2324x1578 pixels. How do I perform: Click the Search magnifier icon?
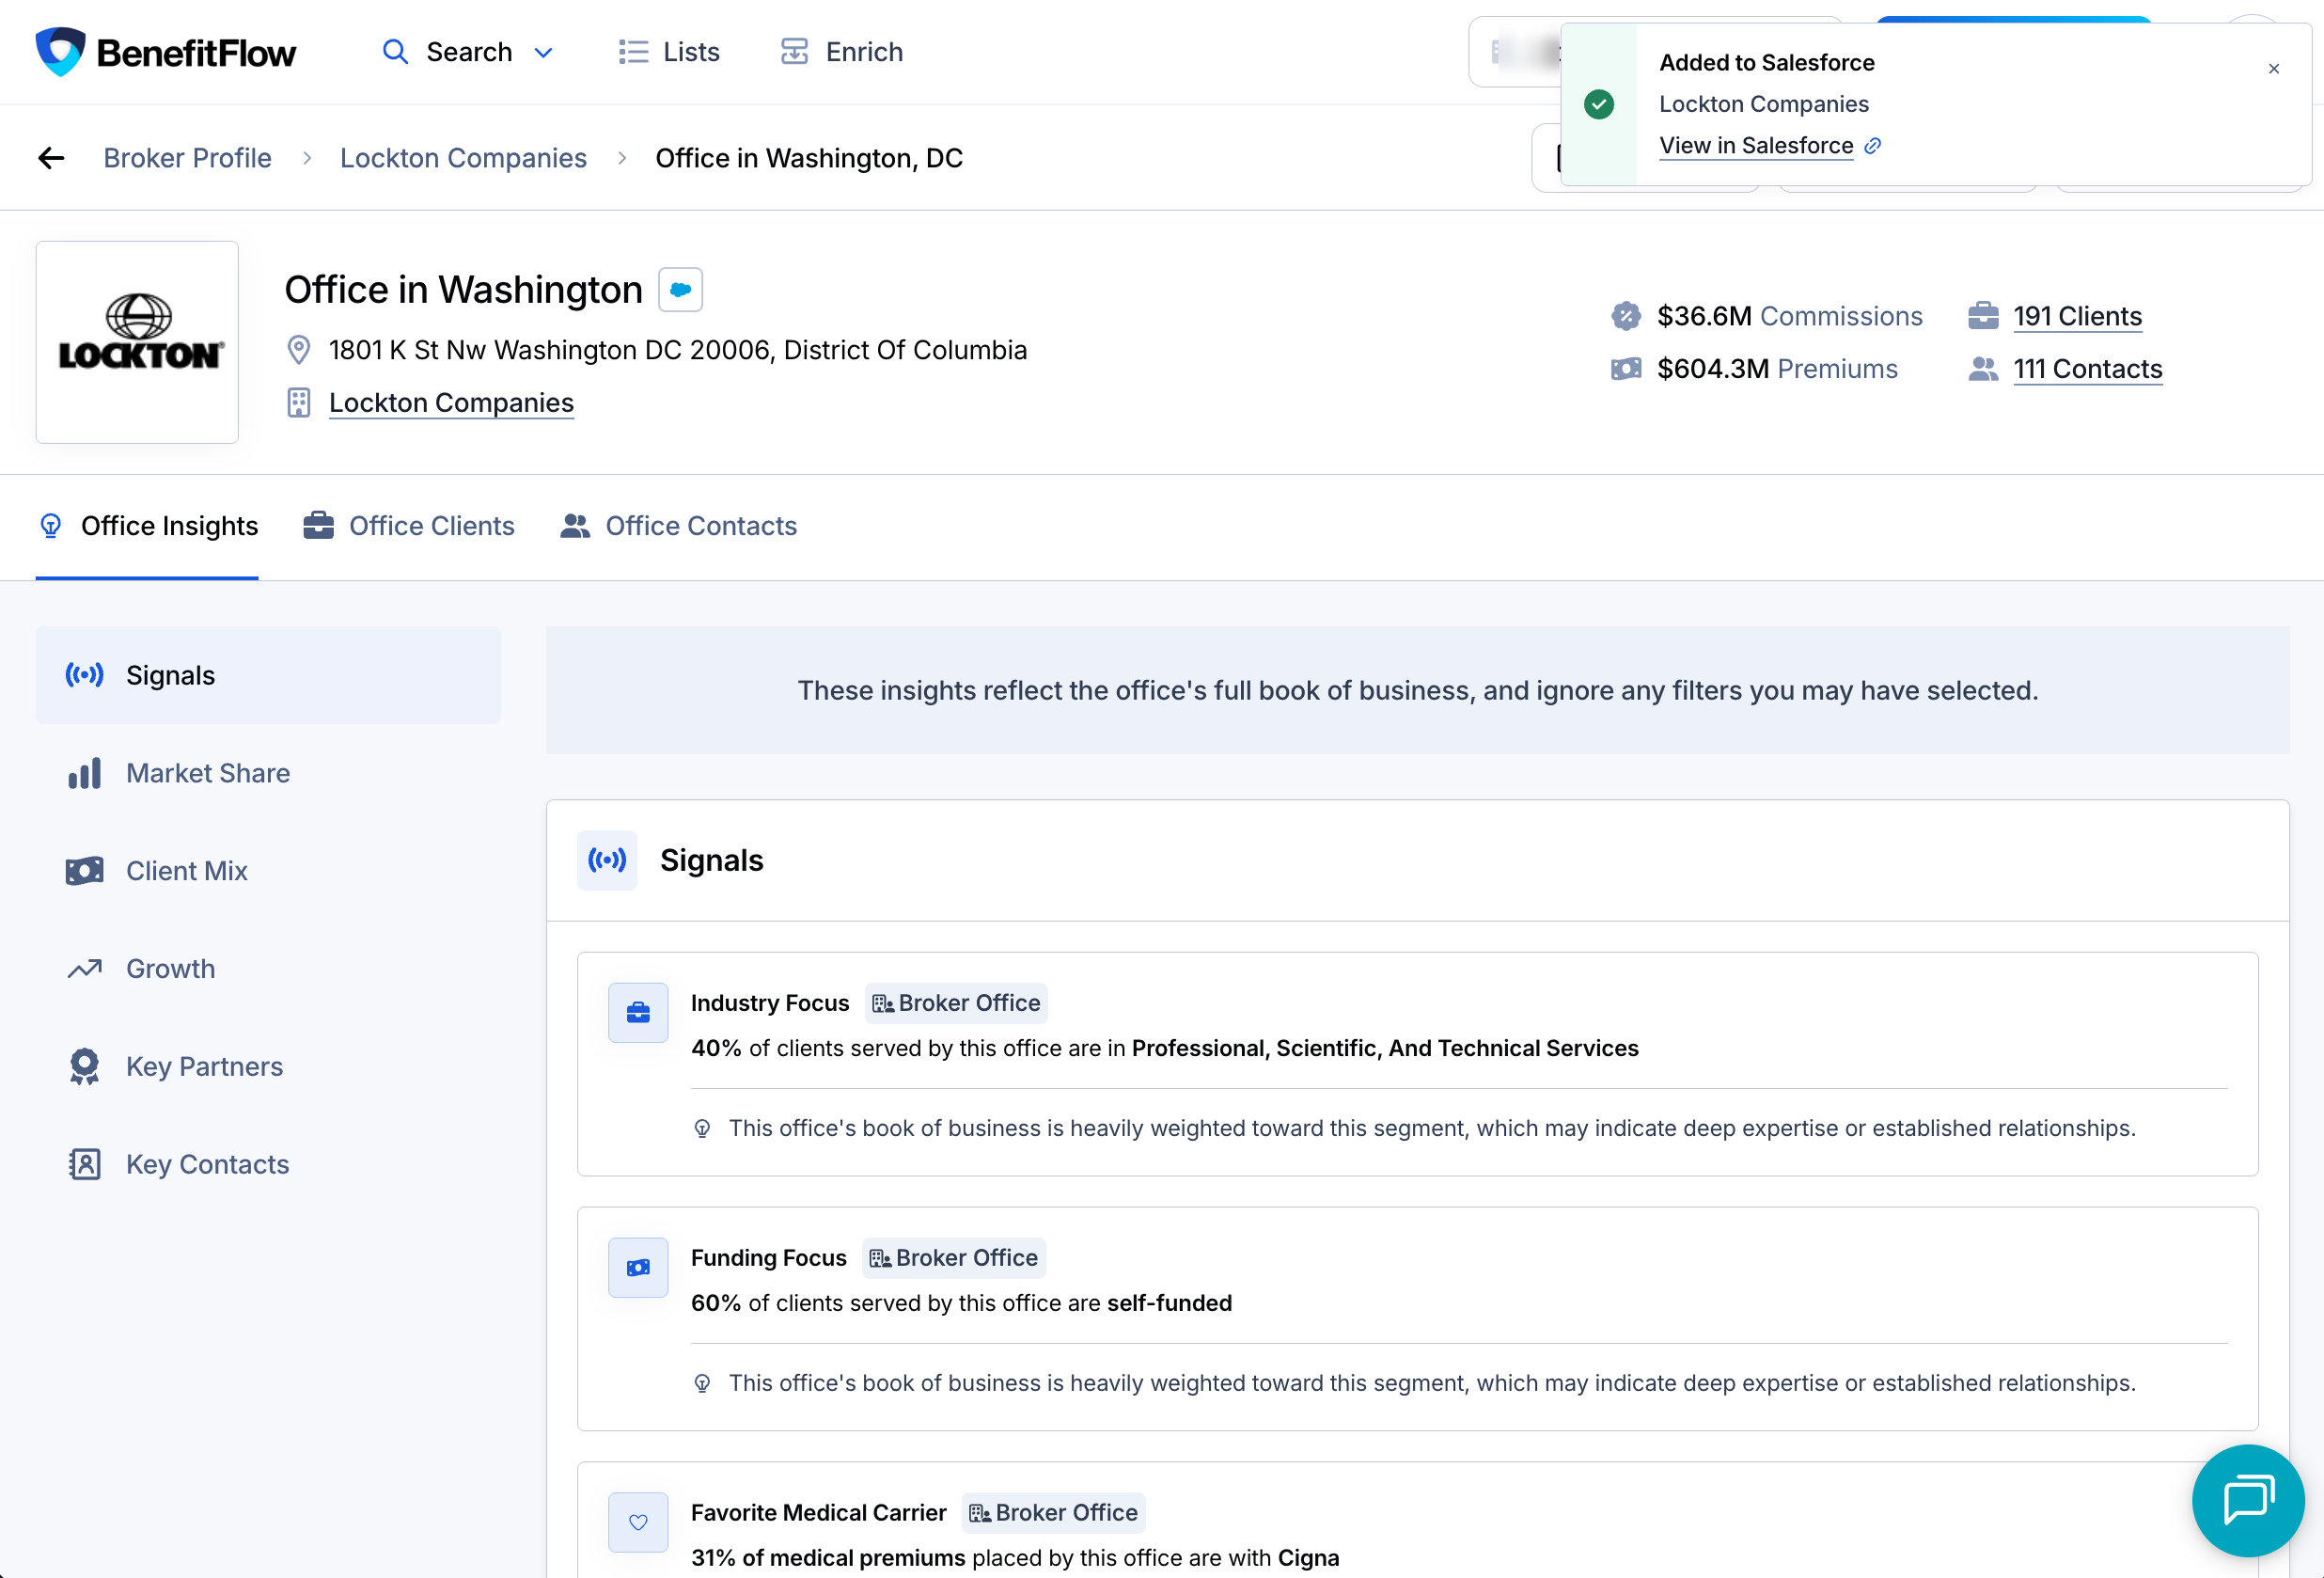395,52
